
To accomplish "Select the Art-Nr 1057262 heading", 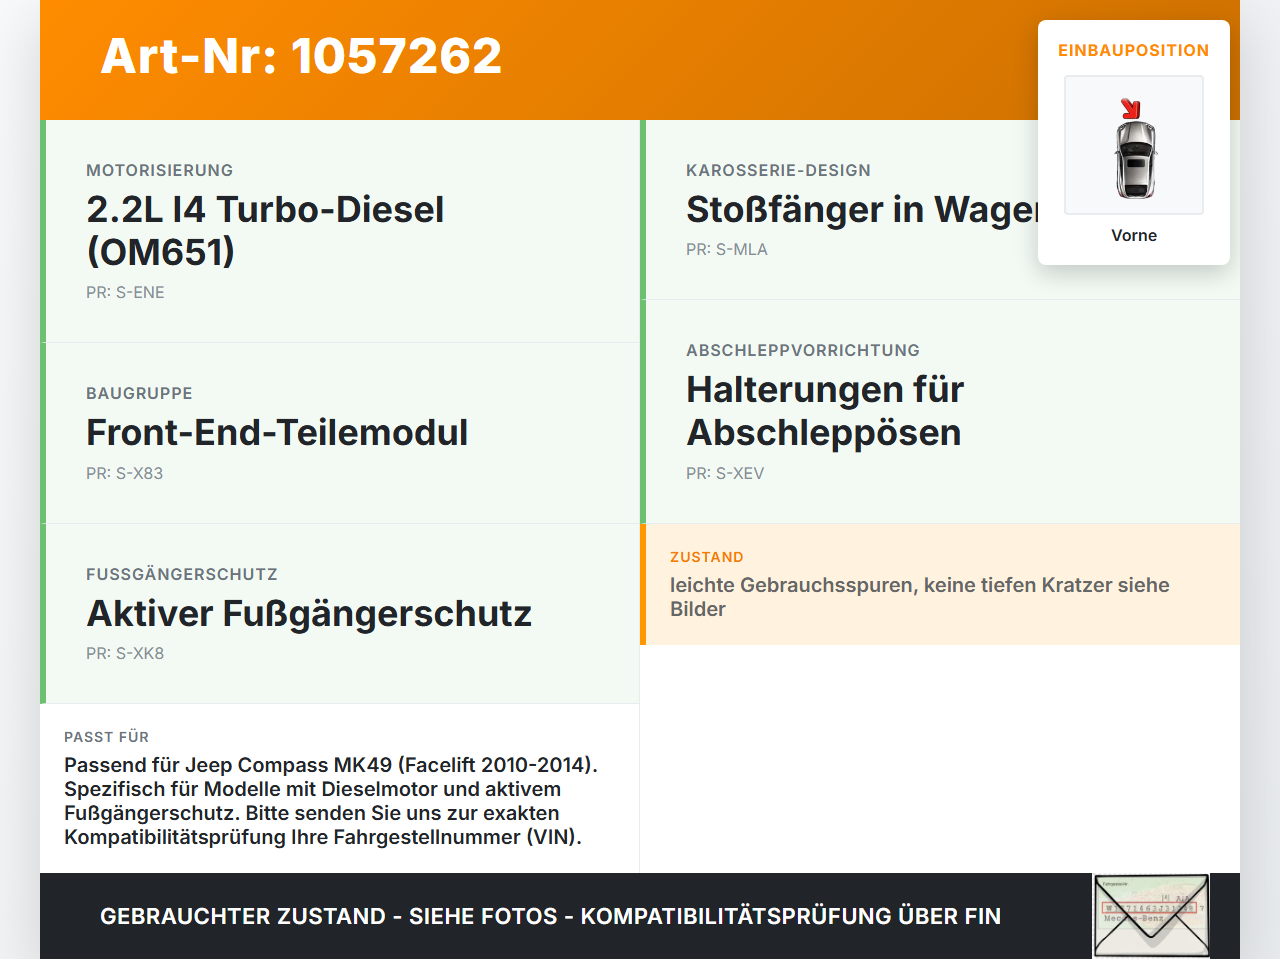I will [x=301, y=56].
